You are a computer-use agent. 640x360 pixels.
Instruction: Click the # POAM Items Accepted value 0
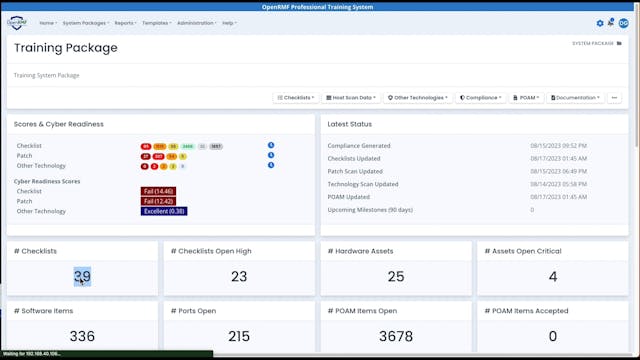point(553,336)
